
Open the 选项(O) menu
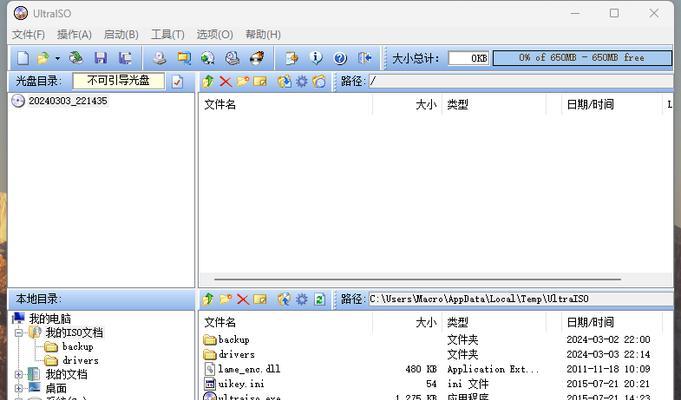click(215, 34)
